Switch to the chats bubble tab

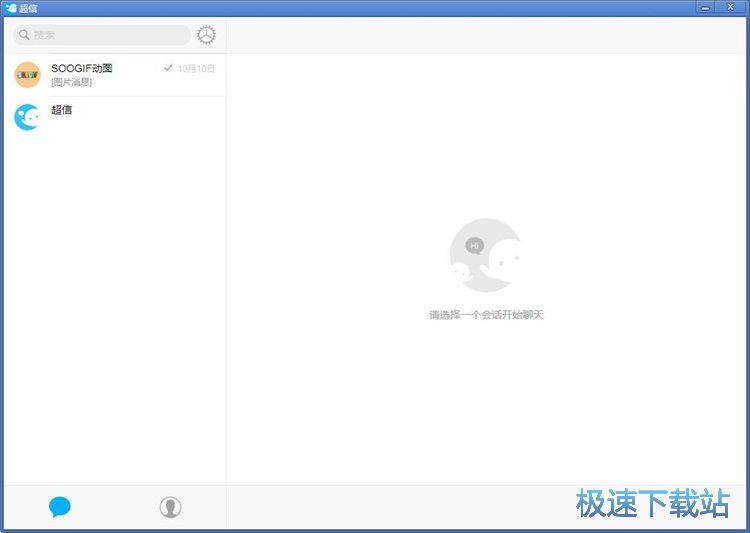point(60,507)
